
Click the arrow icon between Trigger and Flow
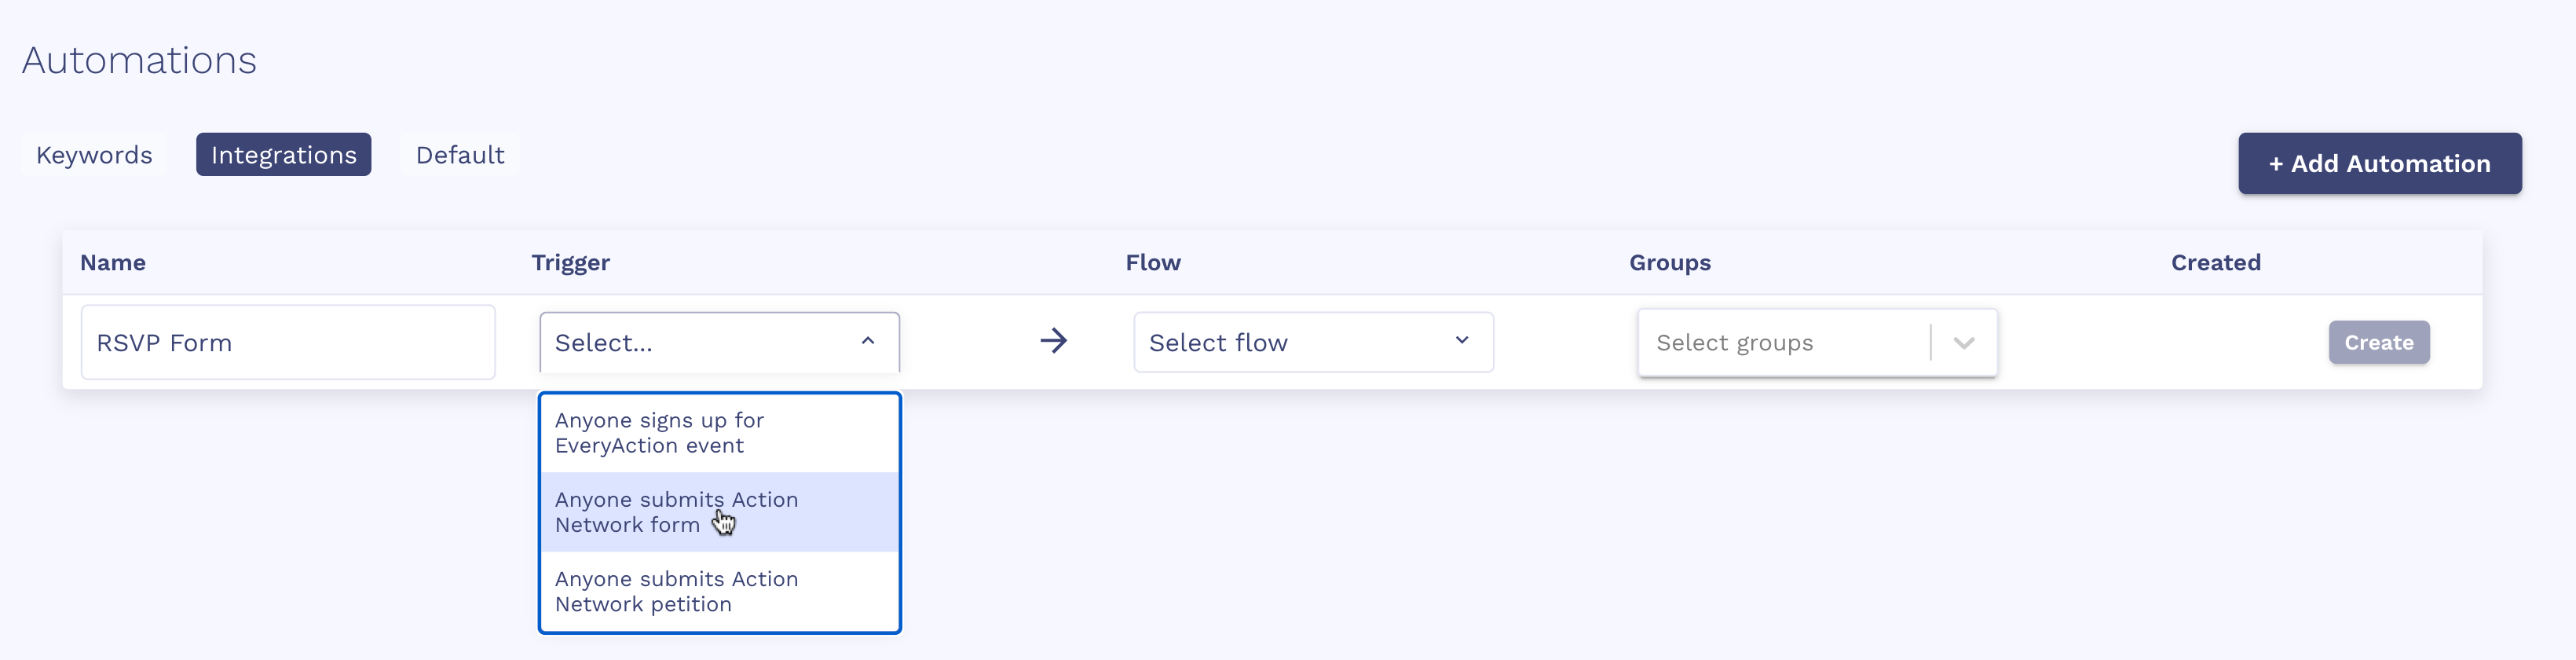tap(1053, 341)
